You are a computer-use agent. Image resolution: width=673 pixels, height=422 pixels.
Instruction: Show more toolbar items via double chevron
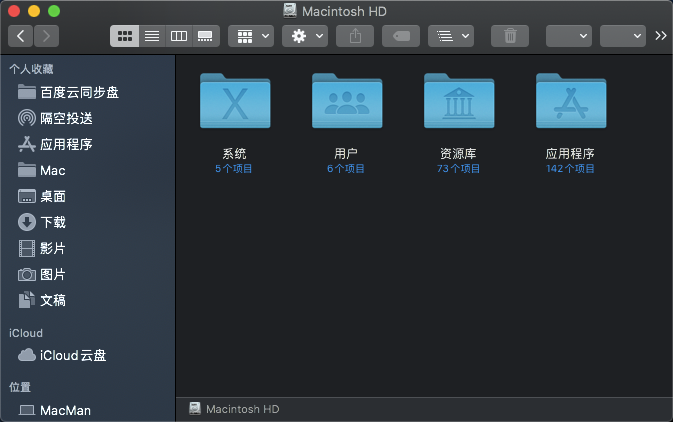[661, 36]
